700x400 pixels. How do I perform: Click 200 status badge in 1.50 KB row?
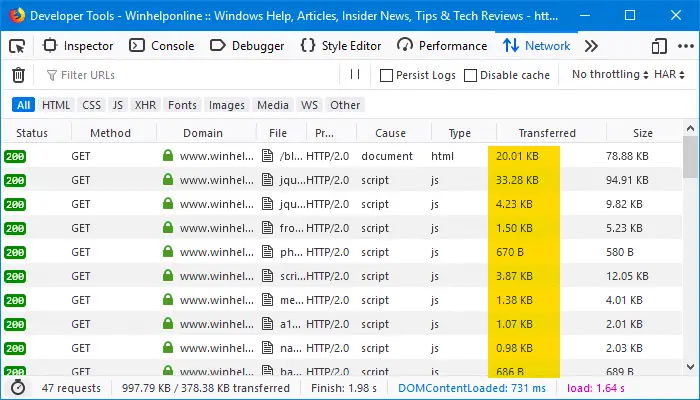pyautogui.click(x=15, y=229)
